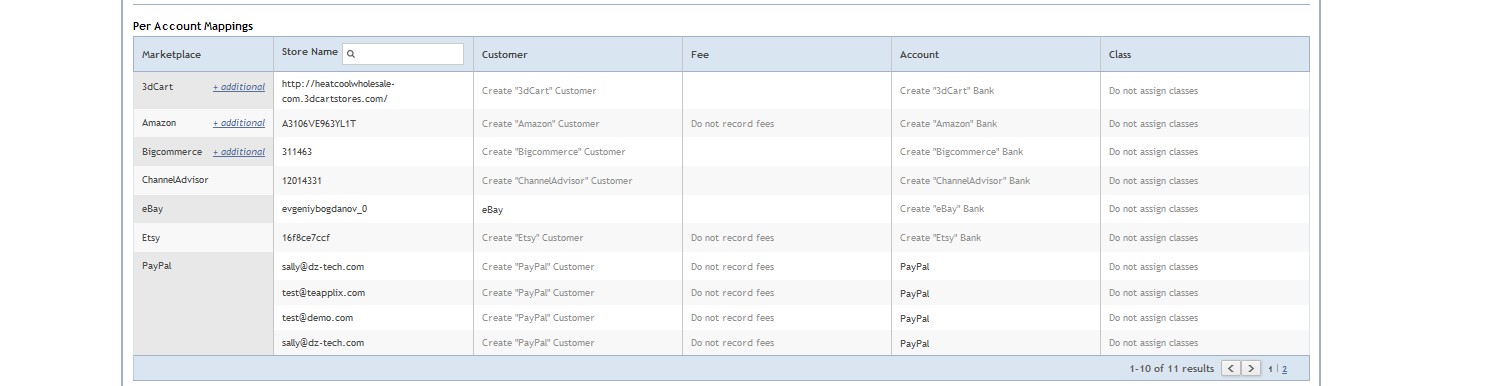Change Amazon row Do not record fees
The width and height of the screenshot is (1493, 386).
[x=732, y=124]
